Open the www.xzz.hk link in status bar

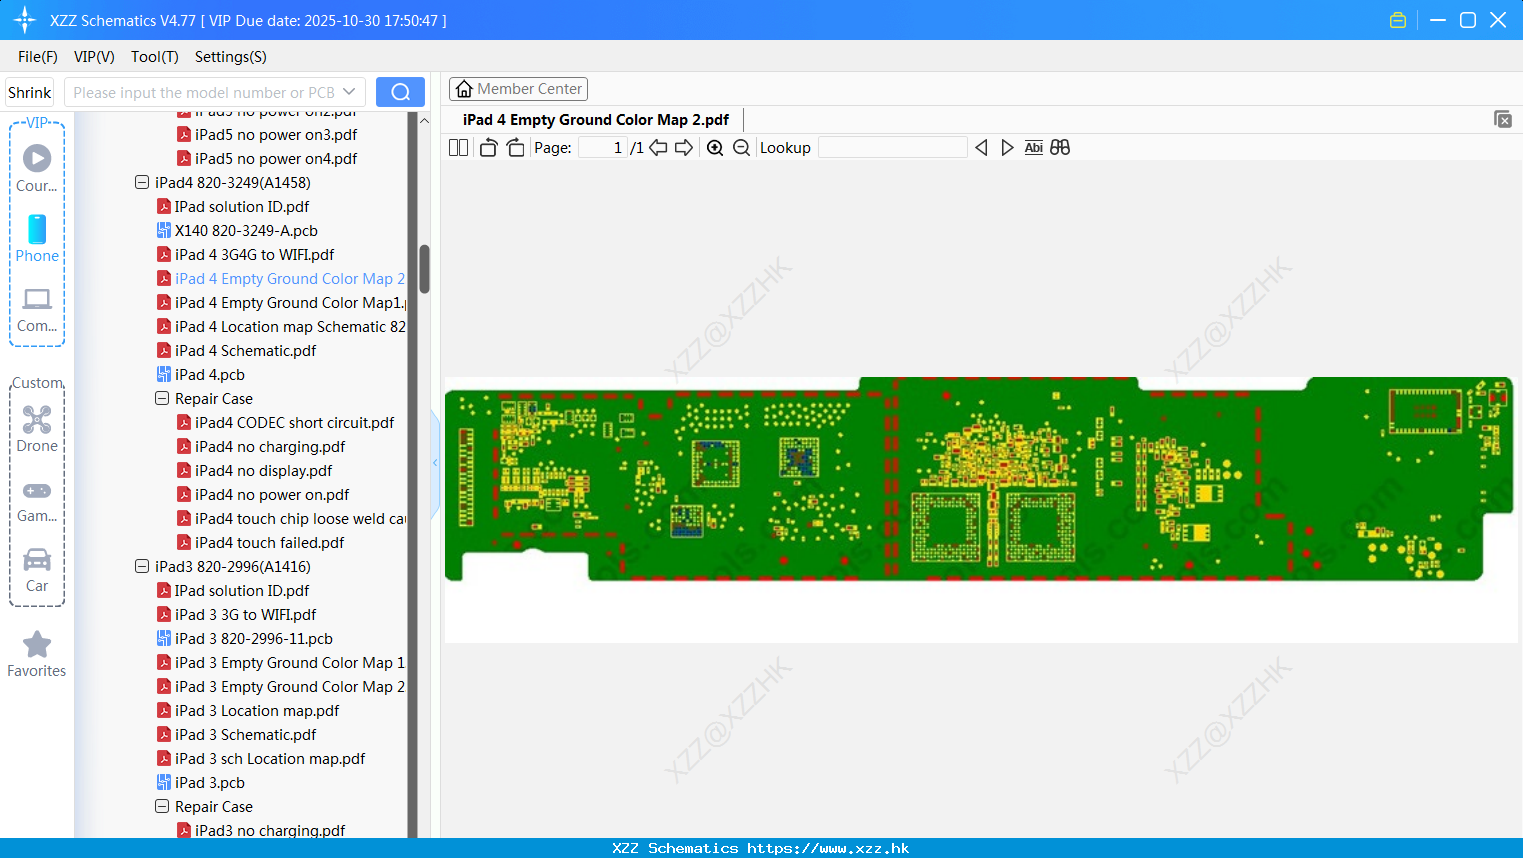point(828,848)
